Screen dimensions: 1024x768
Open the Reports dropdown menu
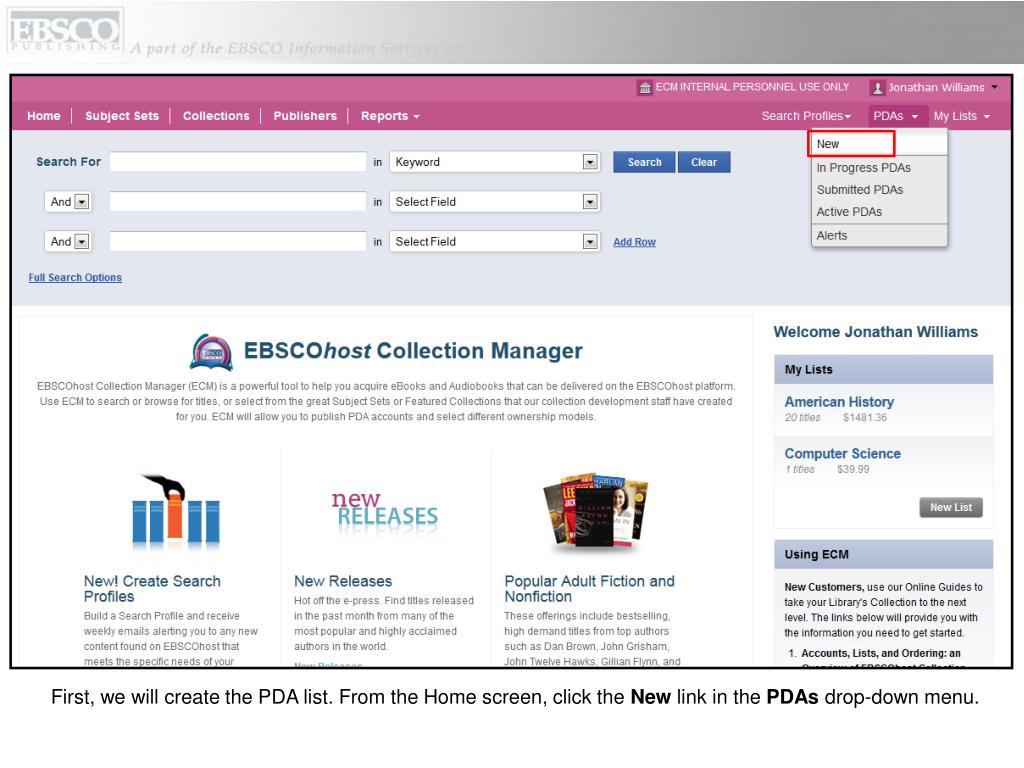click(390, 116)
